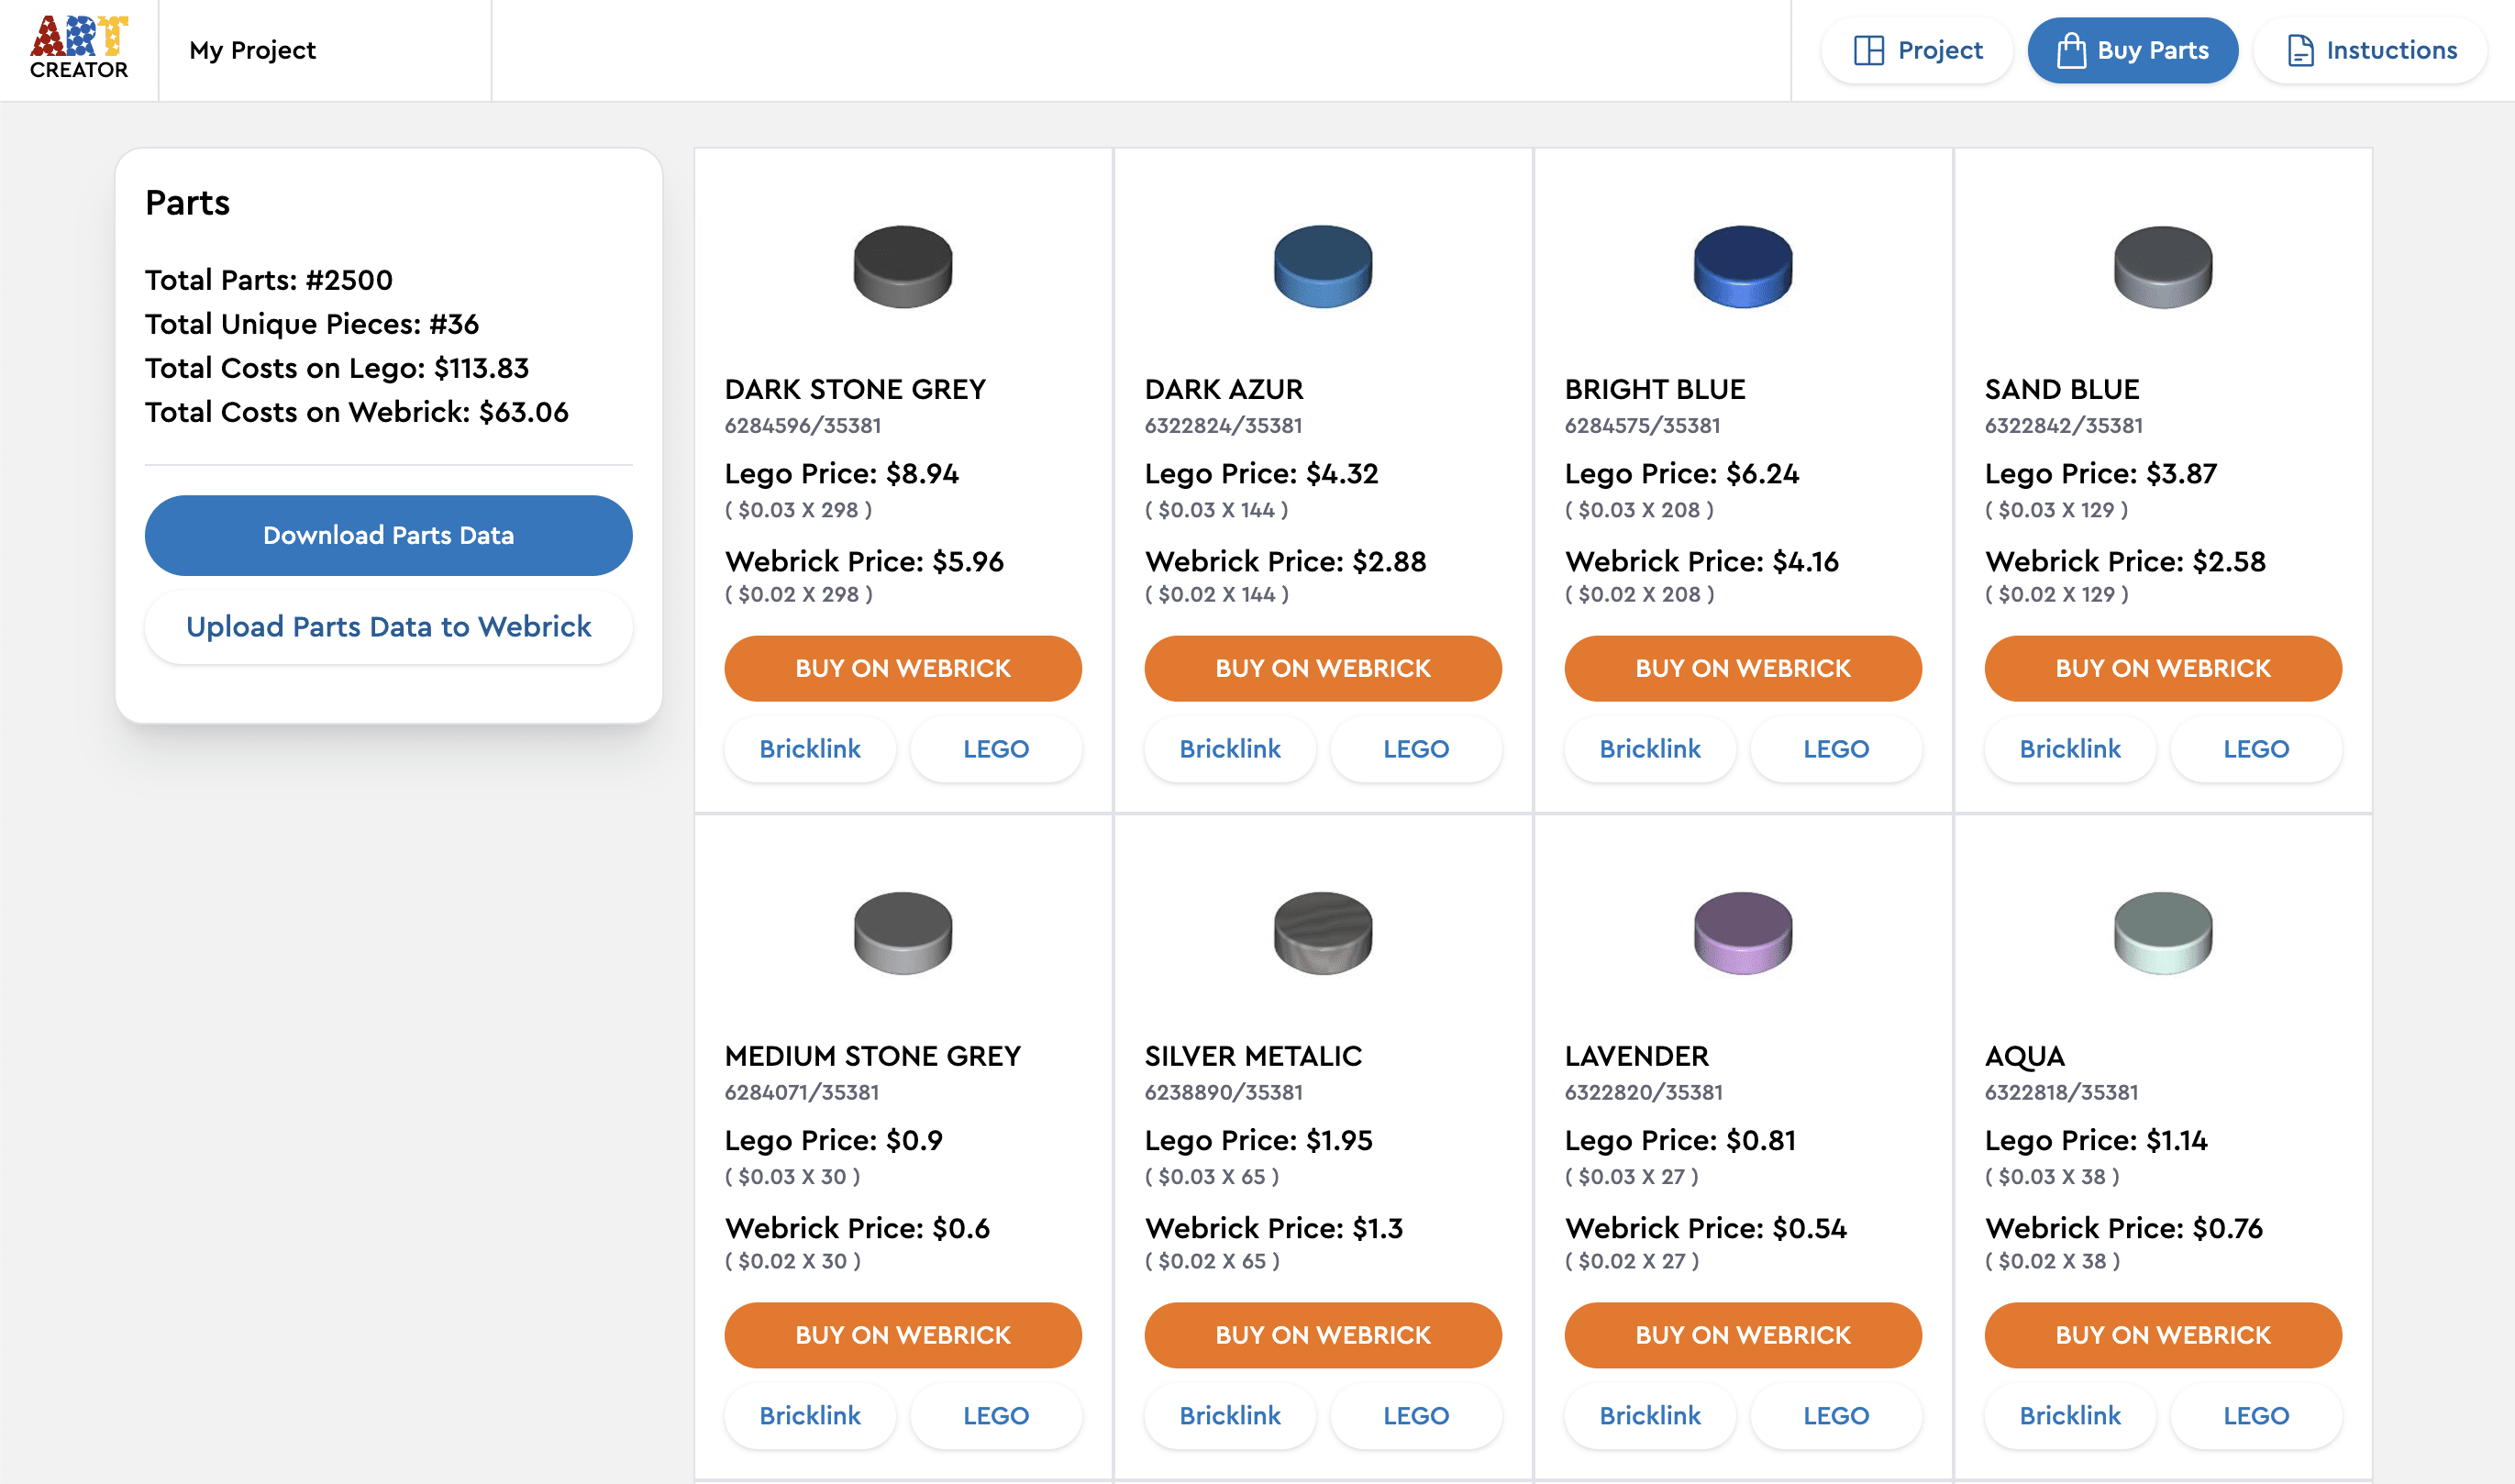Image resolution: width=2515 pixels, height=1484 pixels.
Task: Select the My Project name field
Action: 325,50
